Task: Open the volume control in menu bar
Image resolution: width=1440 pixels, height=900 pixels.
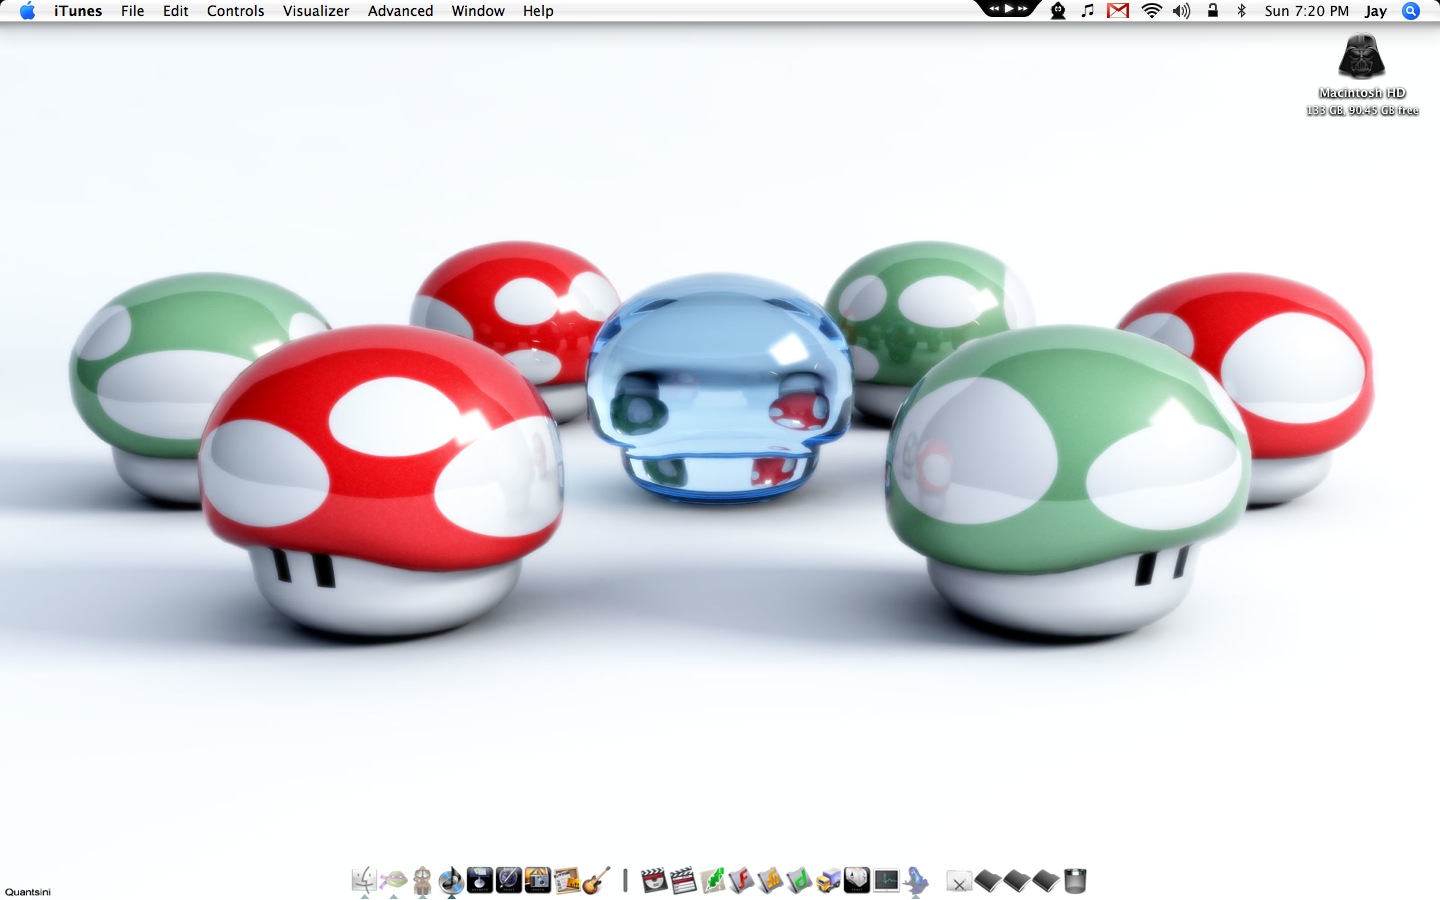Action: click(x=1182, y=11)
